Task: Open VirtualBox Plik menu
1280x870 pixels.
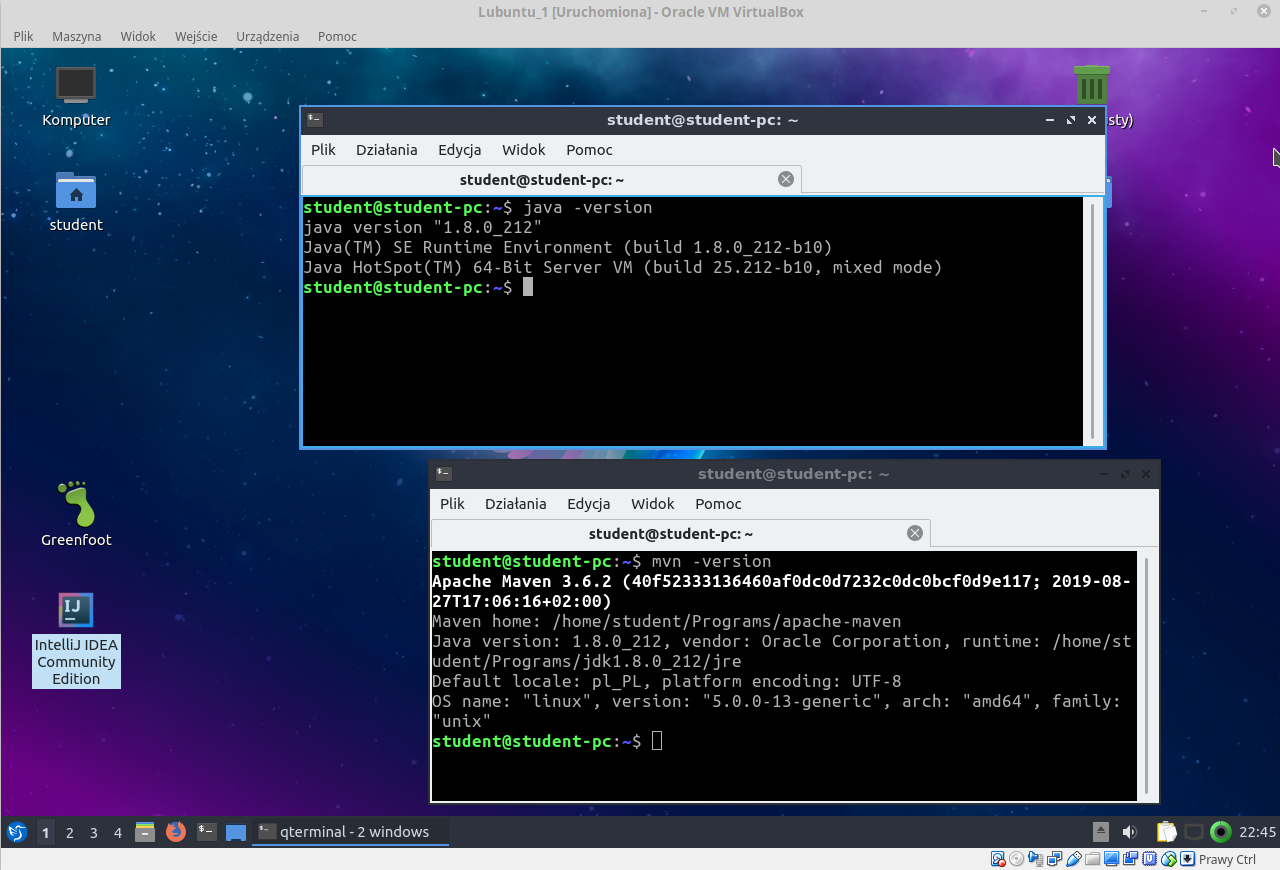Action: point(24,36)
